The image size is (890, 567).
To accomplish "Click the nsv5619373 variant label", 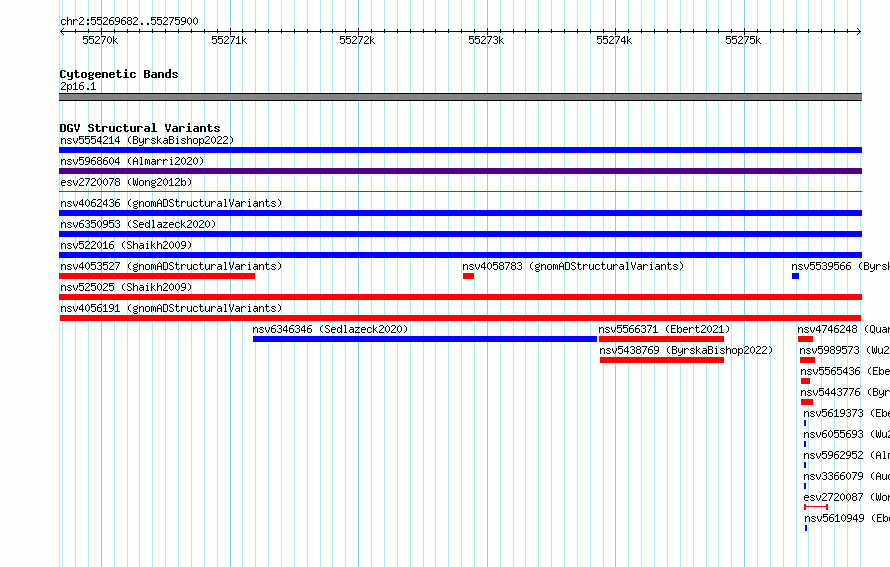I will [846, 413].
